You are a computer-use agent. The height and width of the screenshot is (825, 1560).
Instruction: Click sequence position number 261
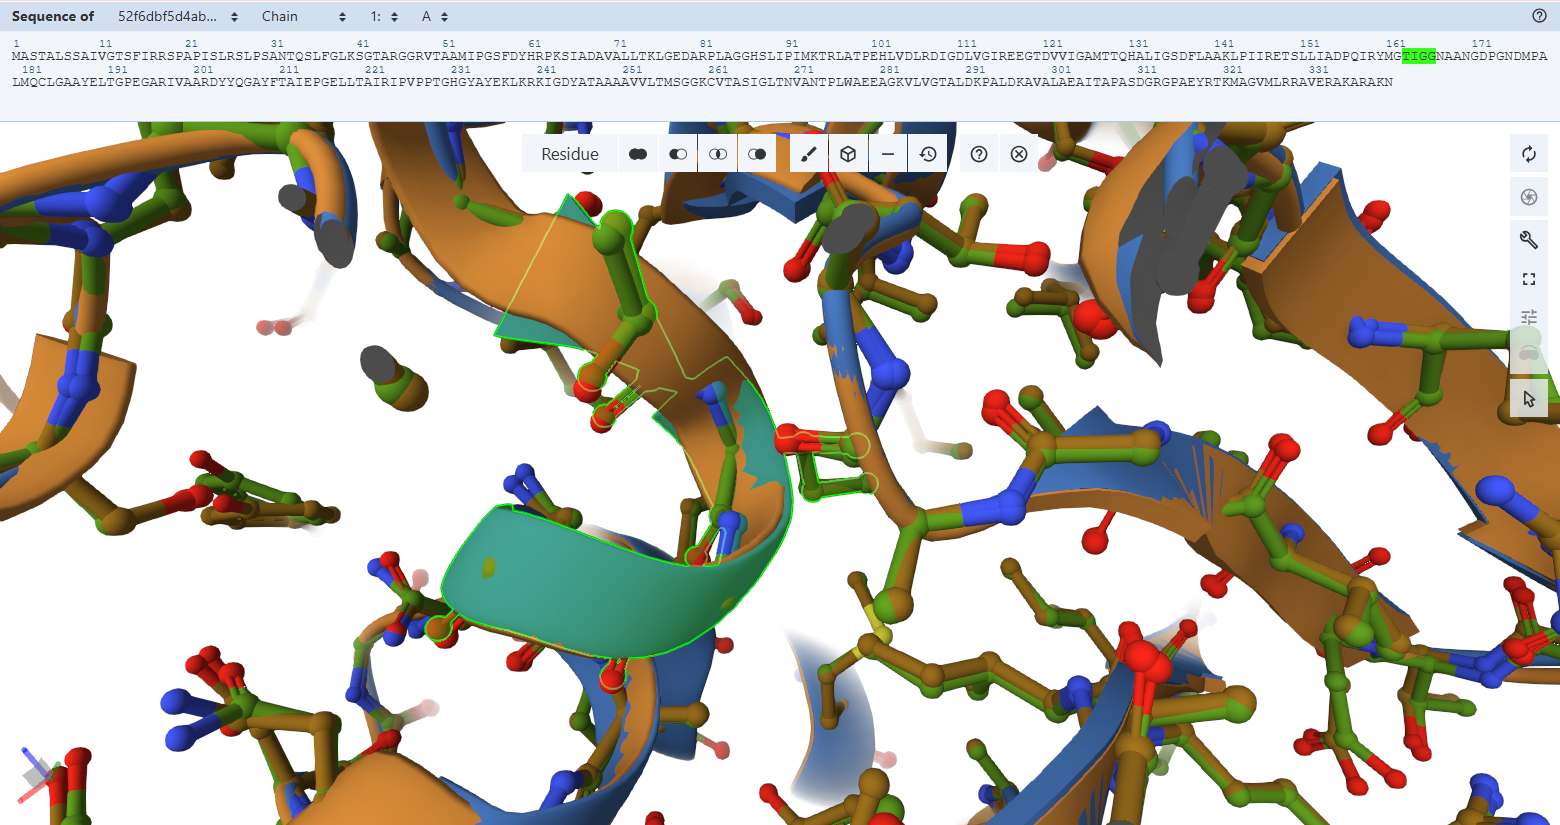pos(718,70)
